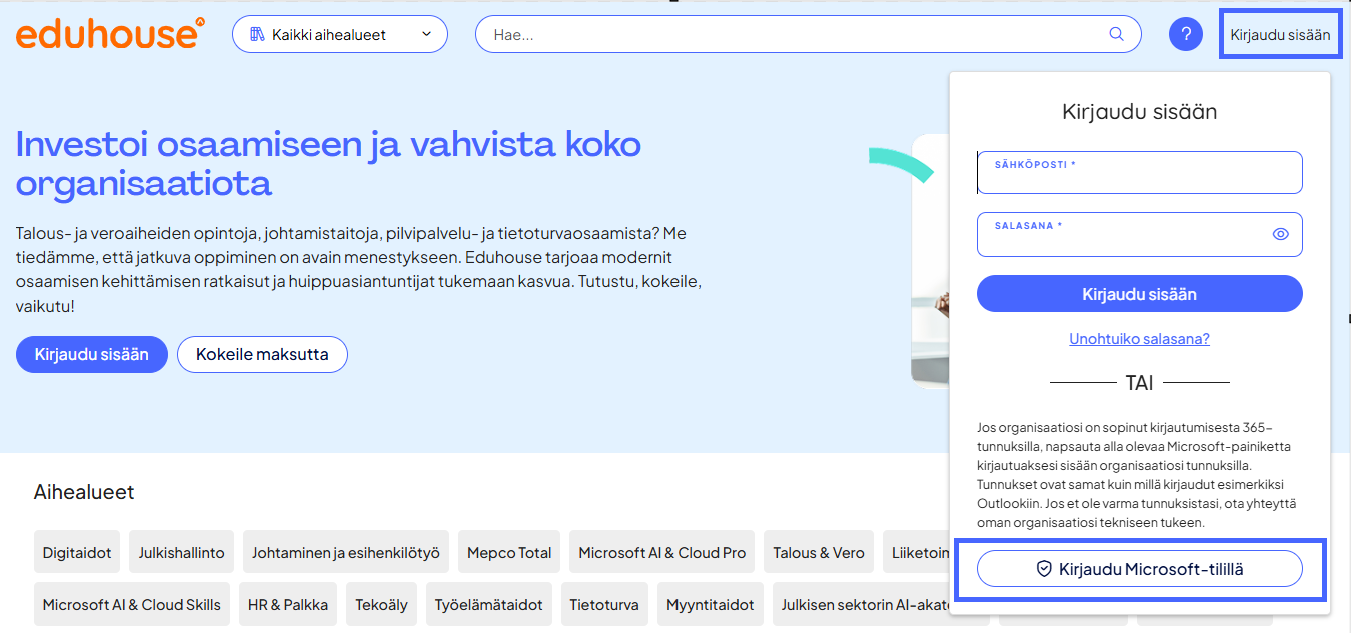Submit the Kirjaudu sisään button in login panel
The width and height of the screenshot is (1351, 633).
click(1140, 294)
